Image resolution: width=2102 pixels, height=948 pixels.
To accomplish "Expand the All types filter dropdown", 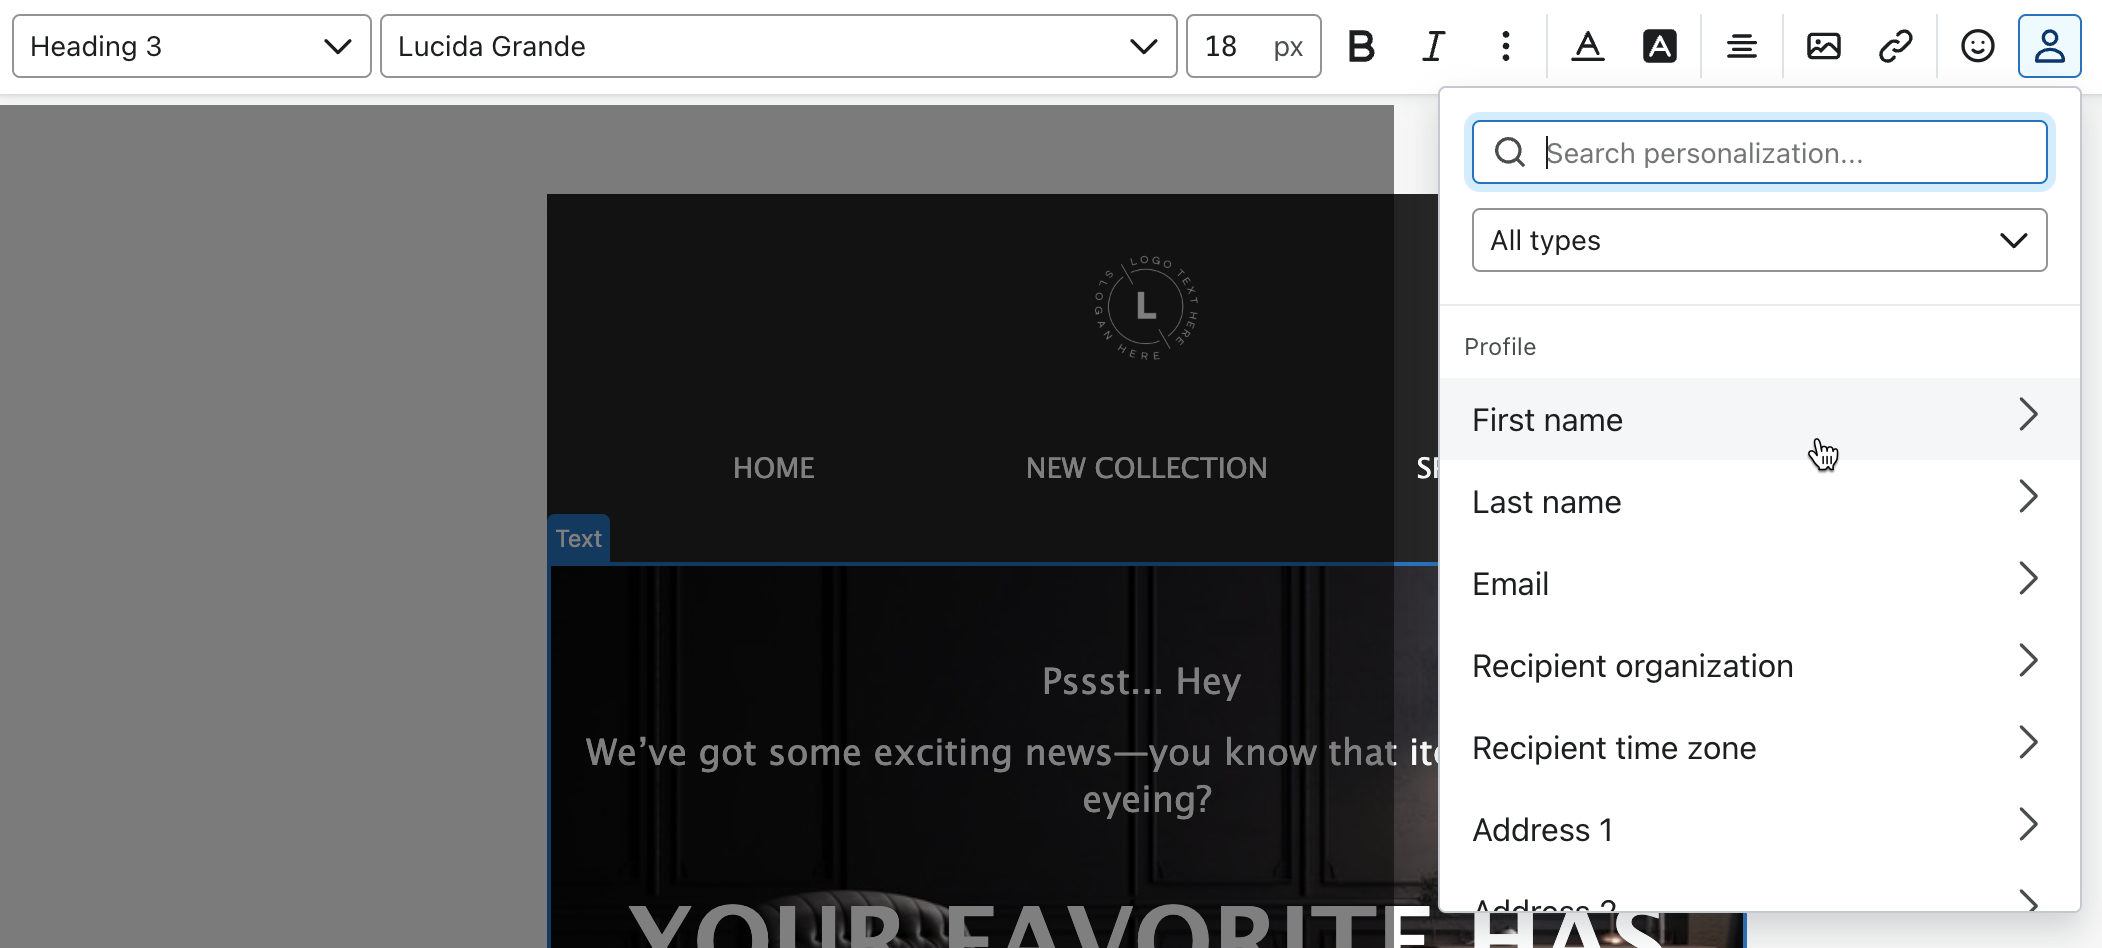I will 1759,240.
